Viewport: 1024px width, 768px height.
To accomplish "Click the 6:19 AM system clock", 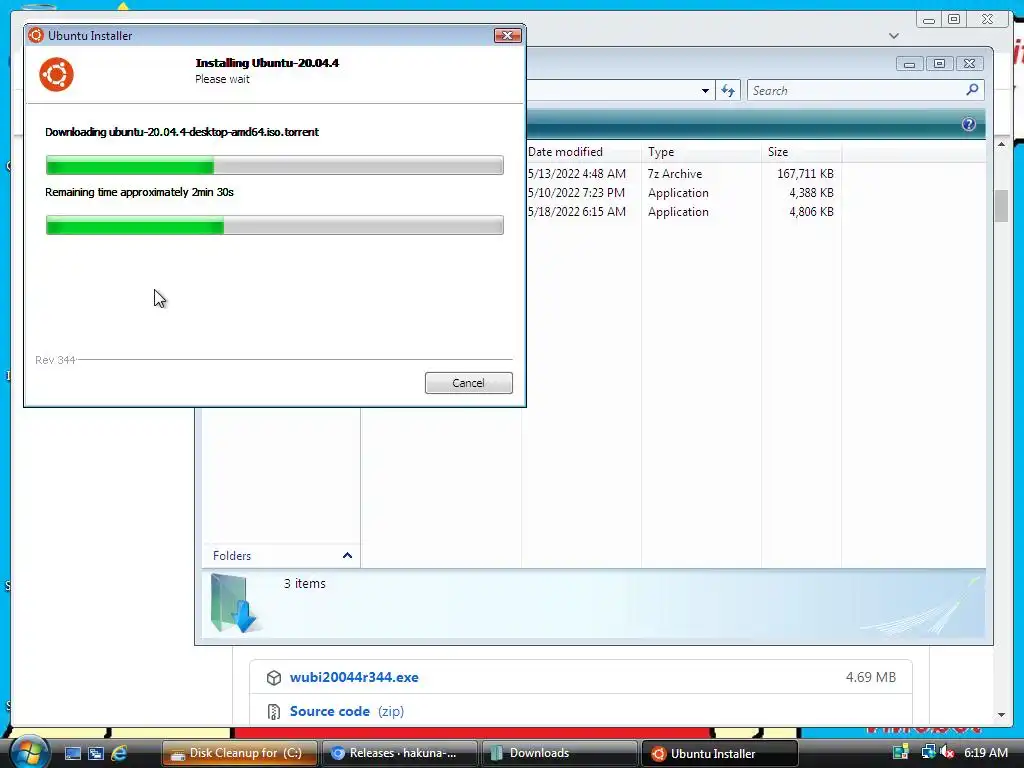I will point(986,752).
